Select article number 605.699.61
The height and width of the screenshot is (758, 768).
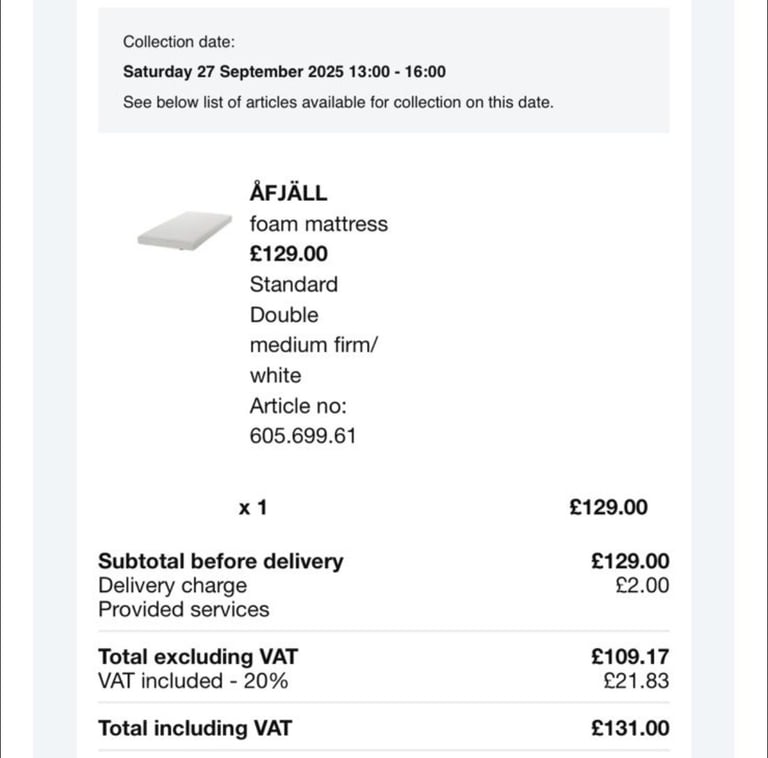click(303, 436)
